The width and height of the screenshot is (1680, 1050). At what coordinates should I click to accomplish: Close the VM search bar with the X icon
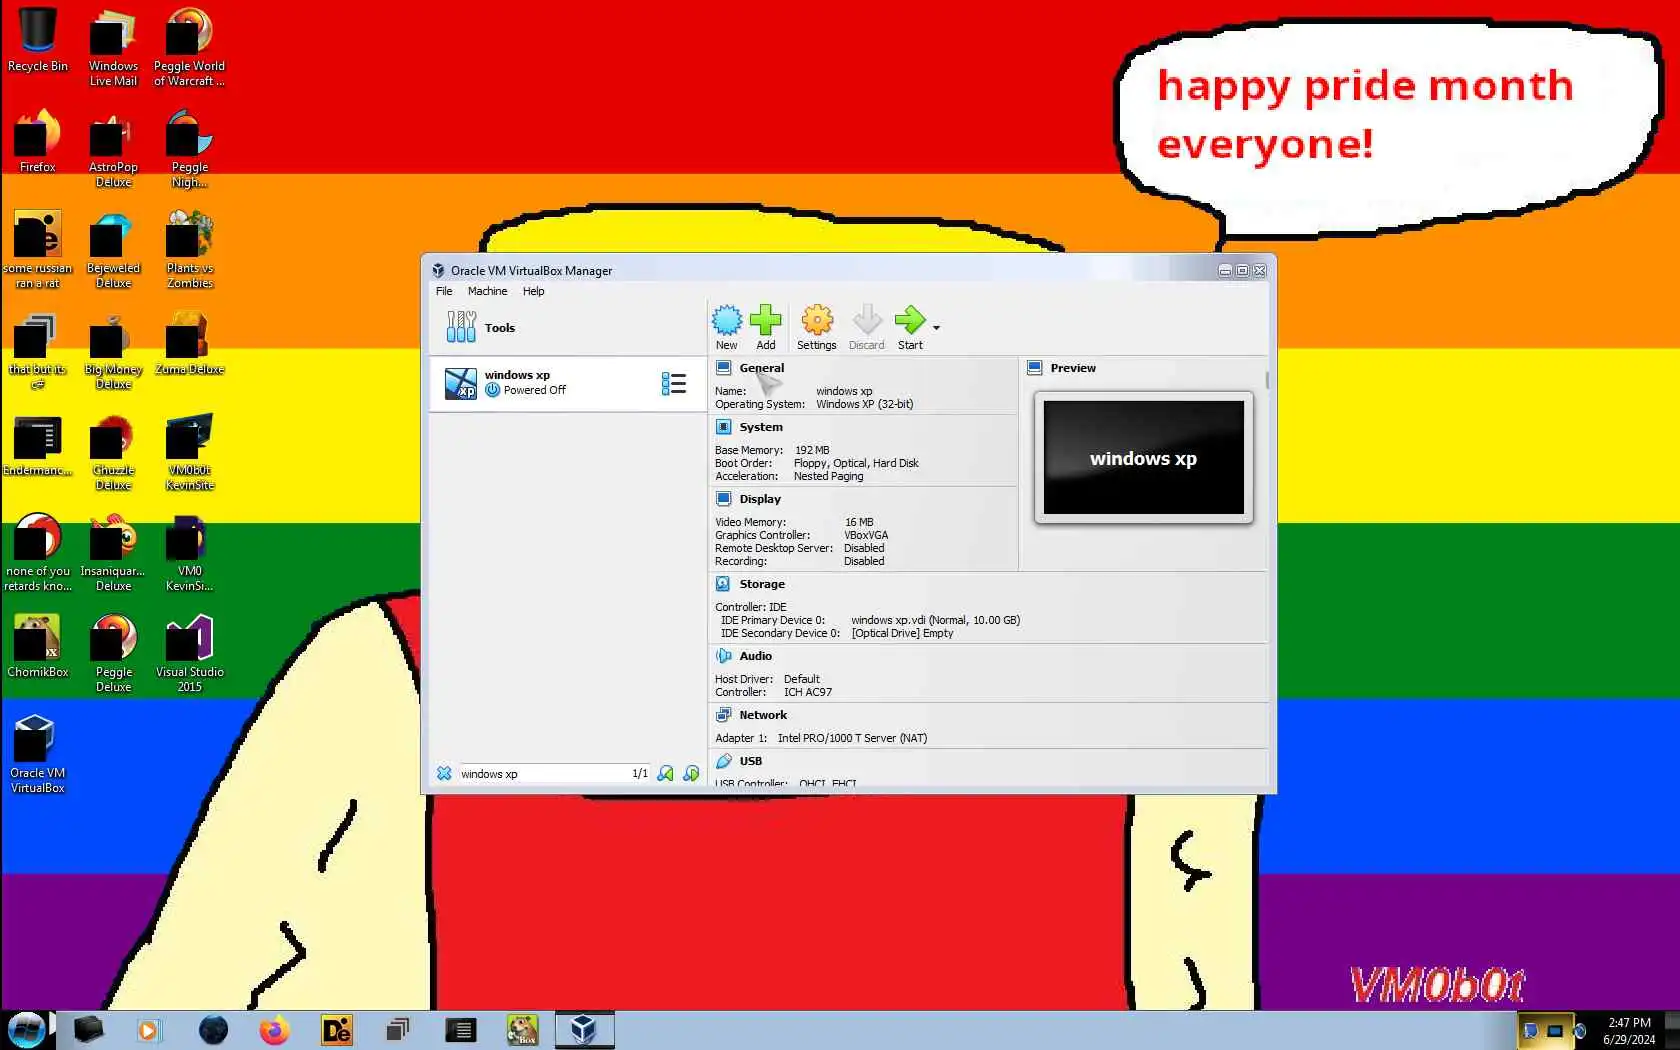coord(444,774)
